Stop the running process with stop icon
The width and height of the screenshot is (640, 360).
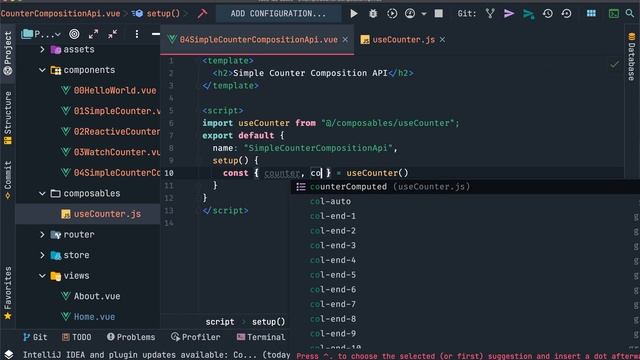pos(438,13)
